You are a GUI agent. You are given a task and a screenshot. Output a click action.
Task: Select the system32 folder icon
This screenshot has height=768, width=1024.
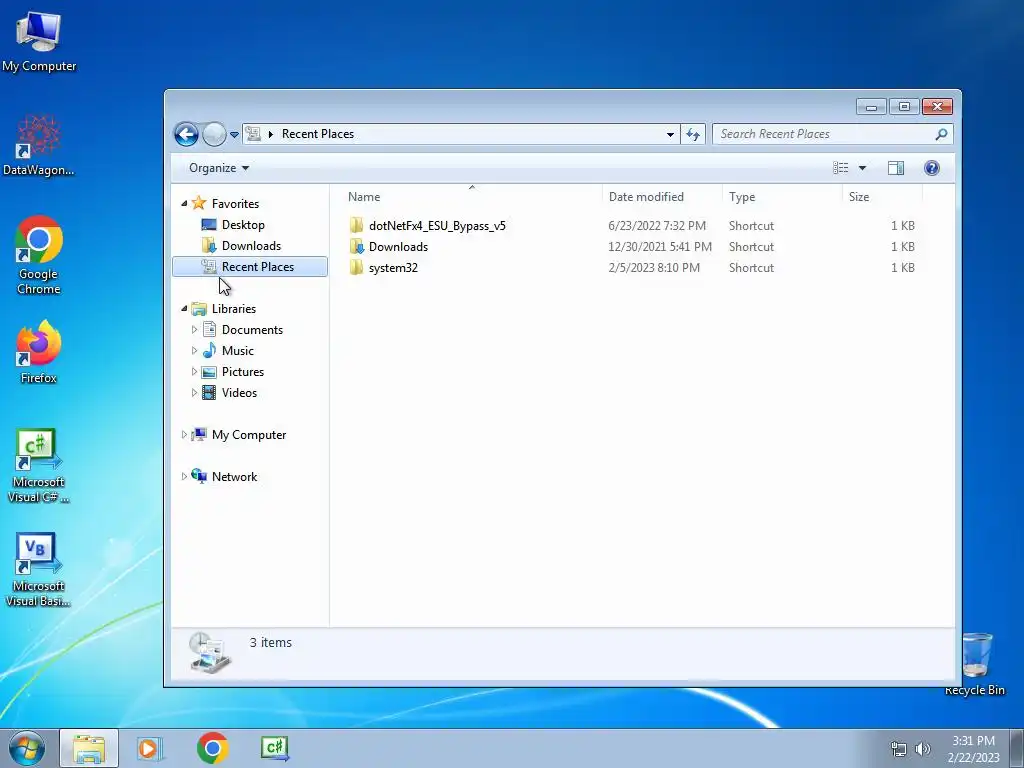click(x=356, y=267)
